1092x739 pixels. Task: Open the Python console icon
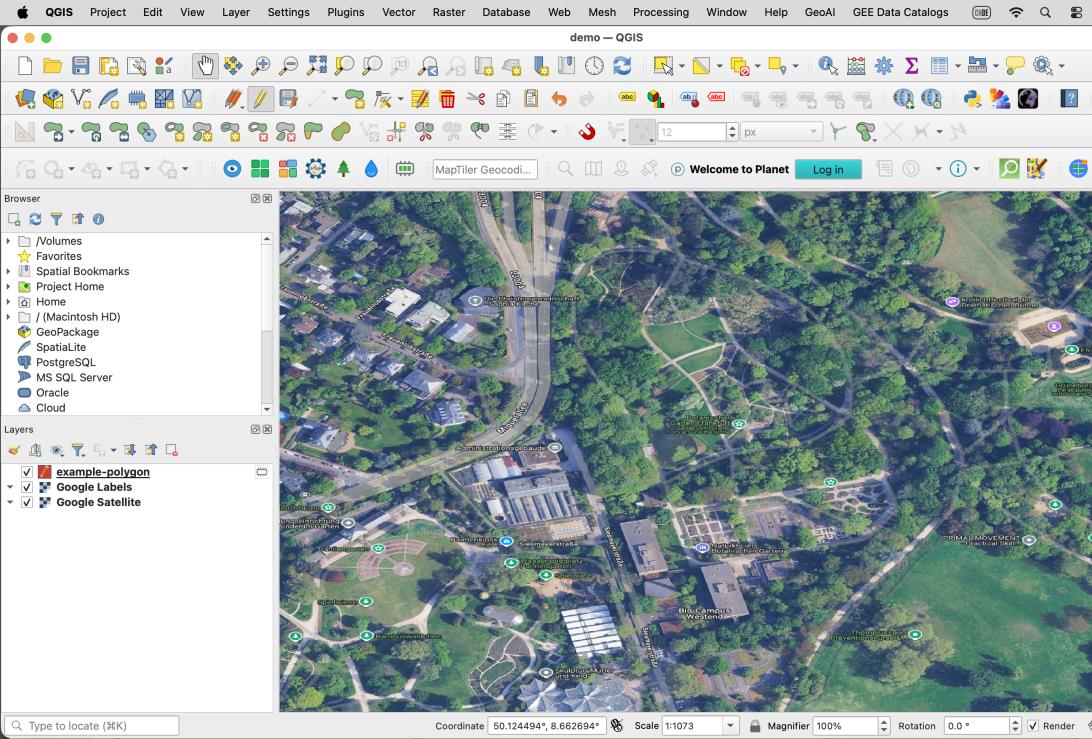pos(972,99)
